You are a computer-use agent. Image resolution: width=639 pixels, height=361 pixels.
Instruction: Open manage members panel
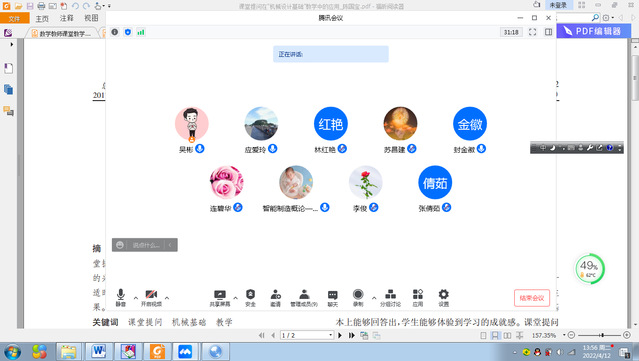click(x=304, y=297)
